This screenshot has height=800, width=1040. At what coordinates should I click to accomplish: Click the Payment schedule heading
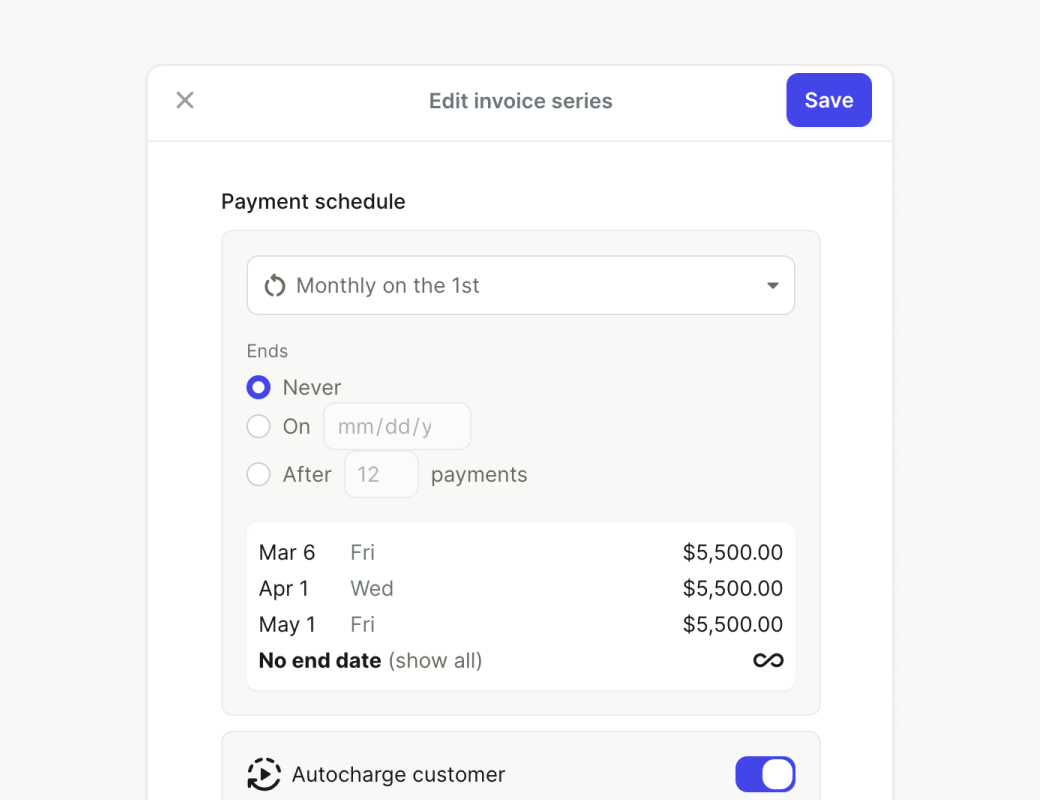(x=313, y=201)
